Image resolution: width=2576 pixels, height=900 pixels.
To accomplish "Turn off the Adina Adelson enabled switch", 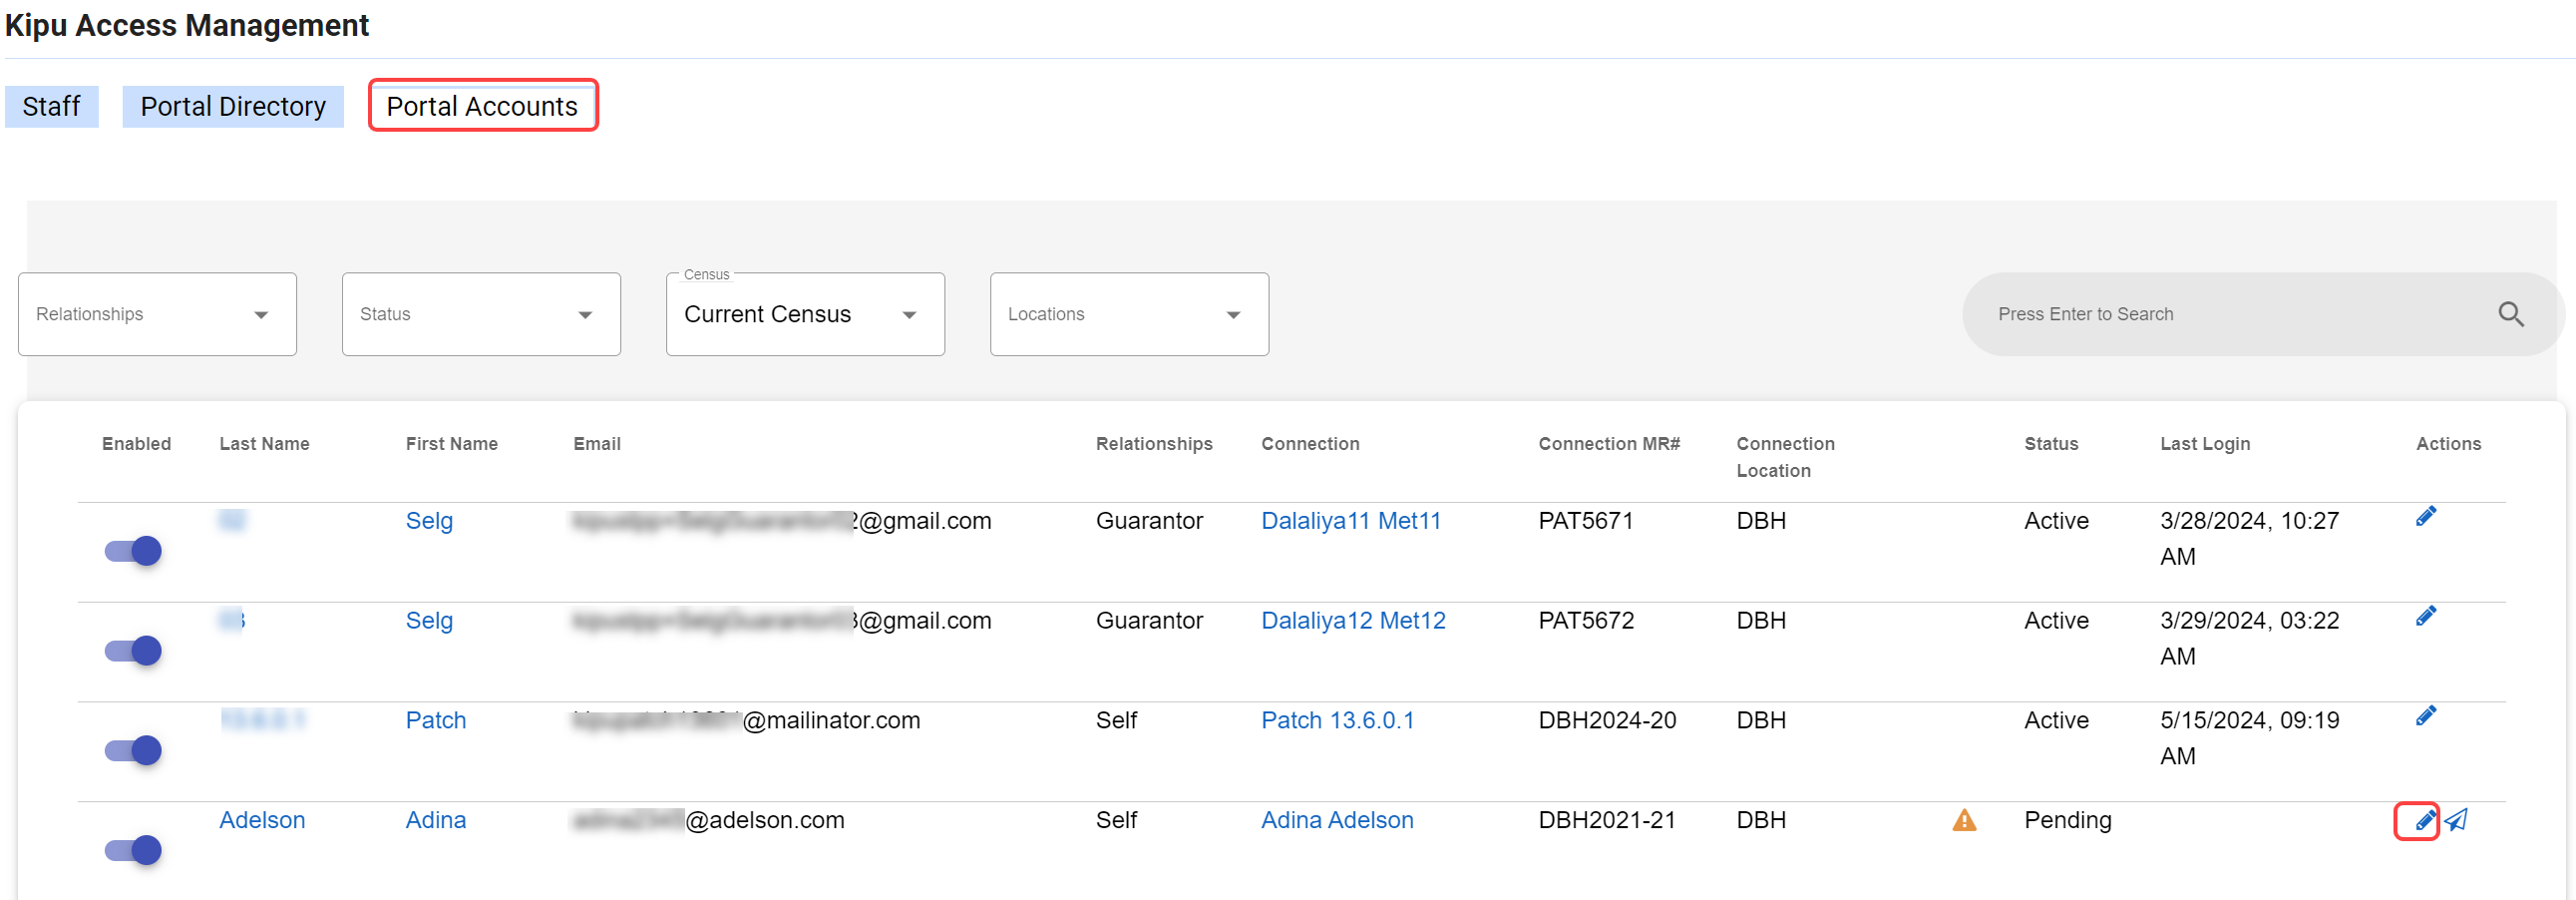I will [x=133, y=850].
